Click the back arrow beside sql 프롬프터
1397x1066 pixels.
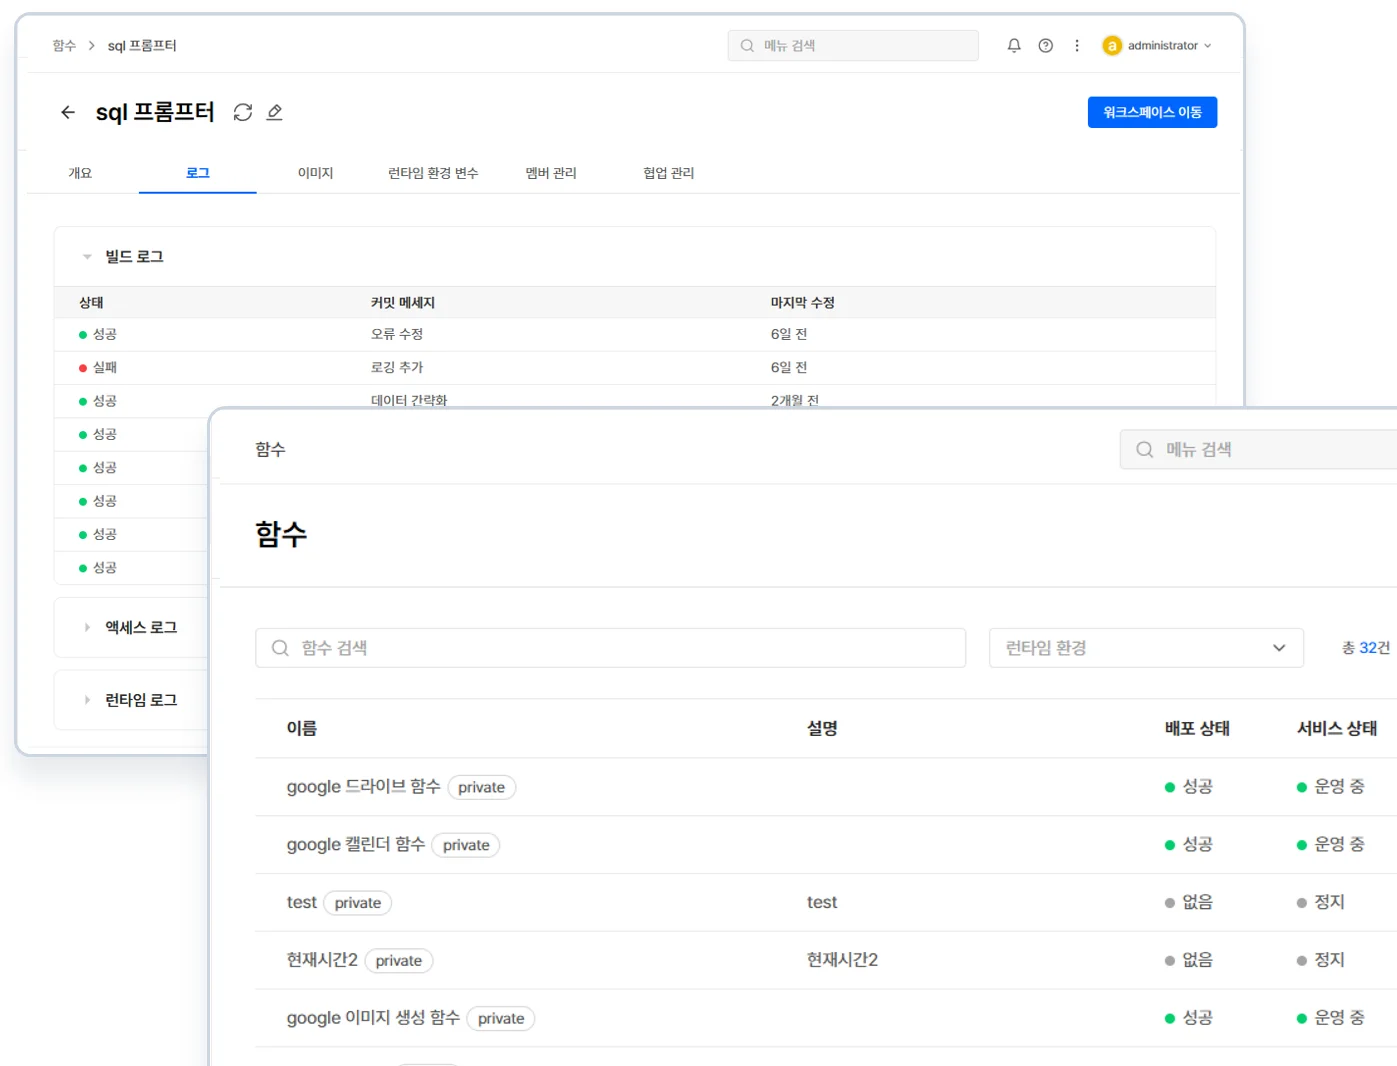click(x=68, y=112)
